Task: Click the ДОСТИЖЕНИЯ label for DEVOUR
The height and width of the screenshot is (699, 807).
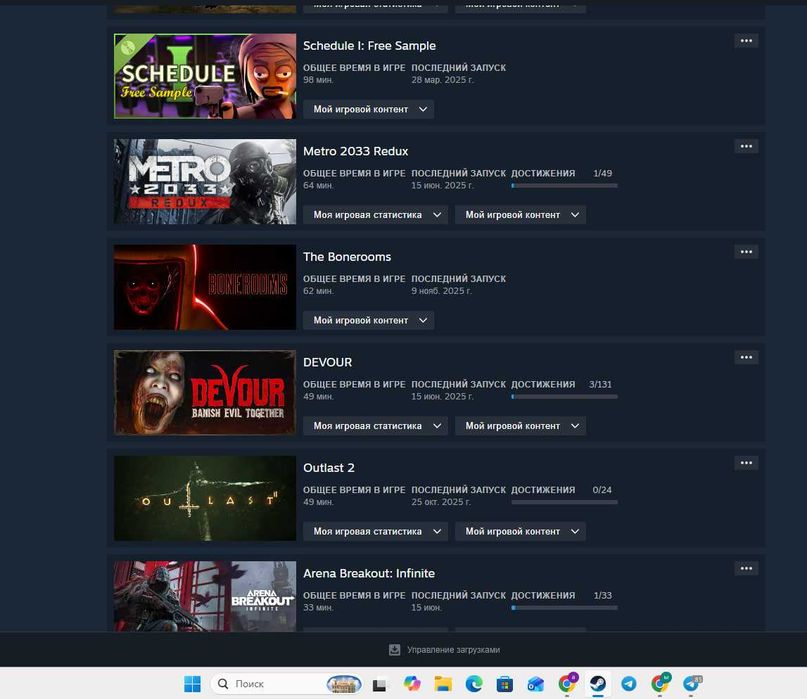Action: pos(543,385)
